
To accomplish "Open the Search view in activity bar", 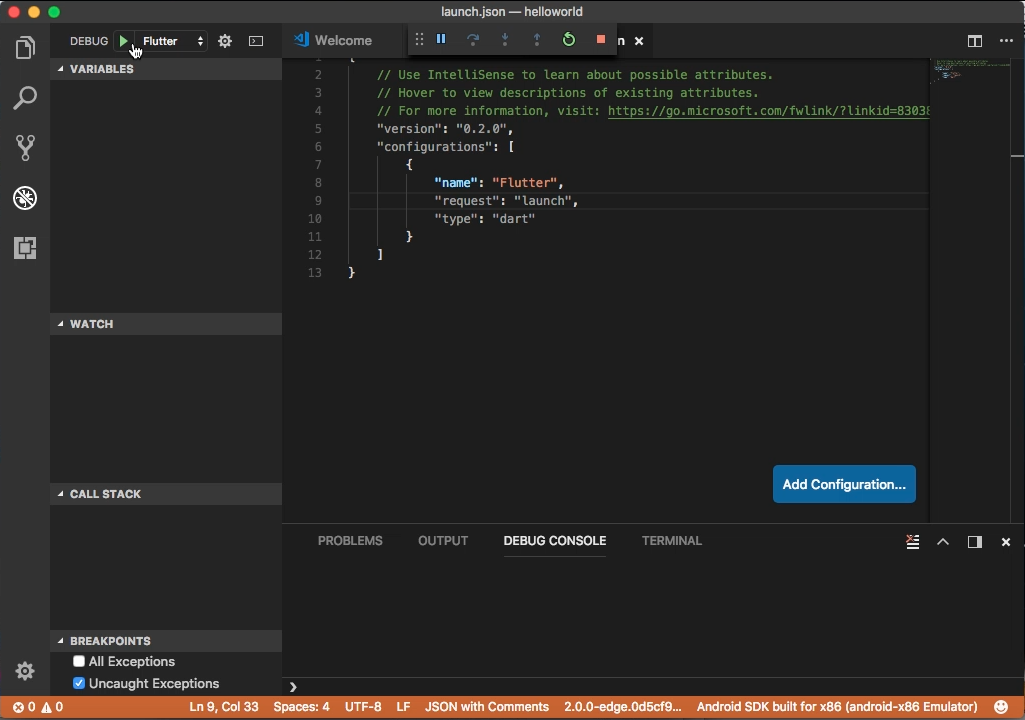I will point(25,97).
